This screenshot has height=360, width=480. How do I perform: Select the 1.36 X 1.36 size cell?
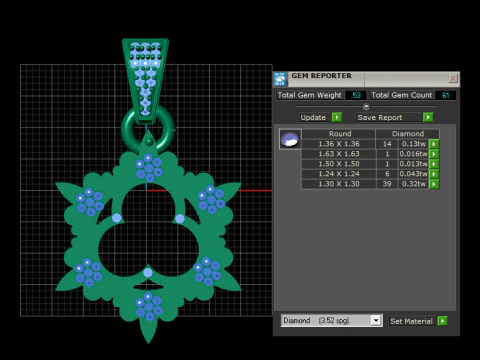tap(339, 144)
